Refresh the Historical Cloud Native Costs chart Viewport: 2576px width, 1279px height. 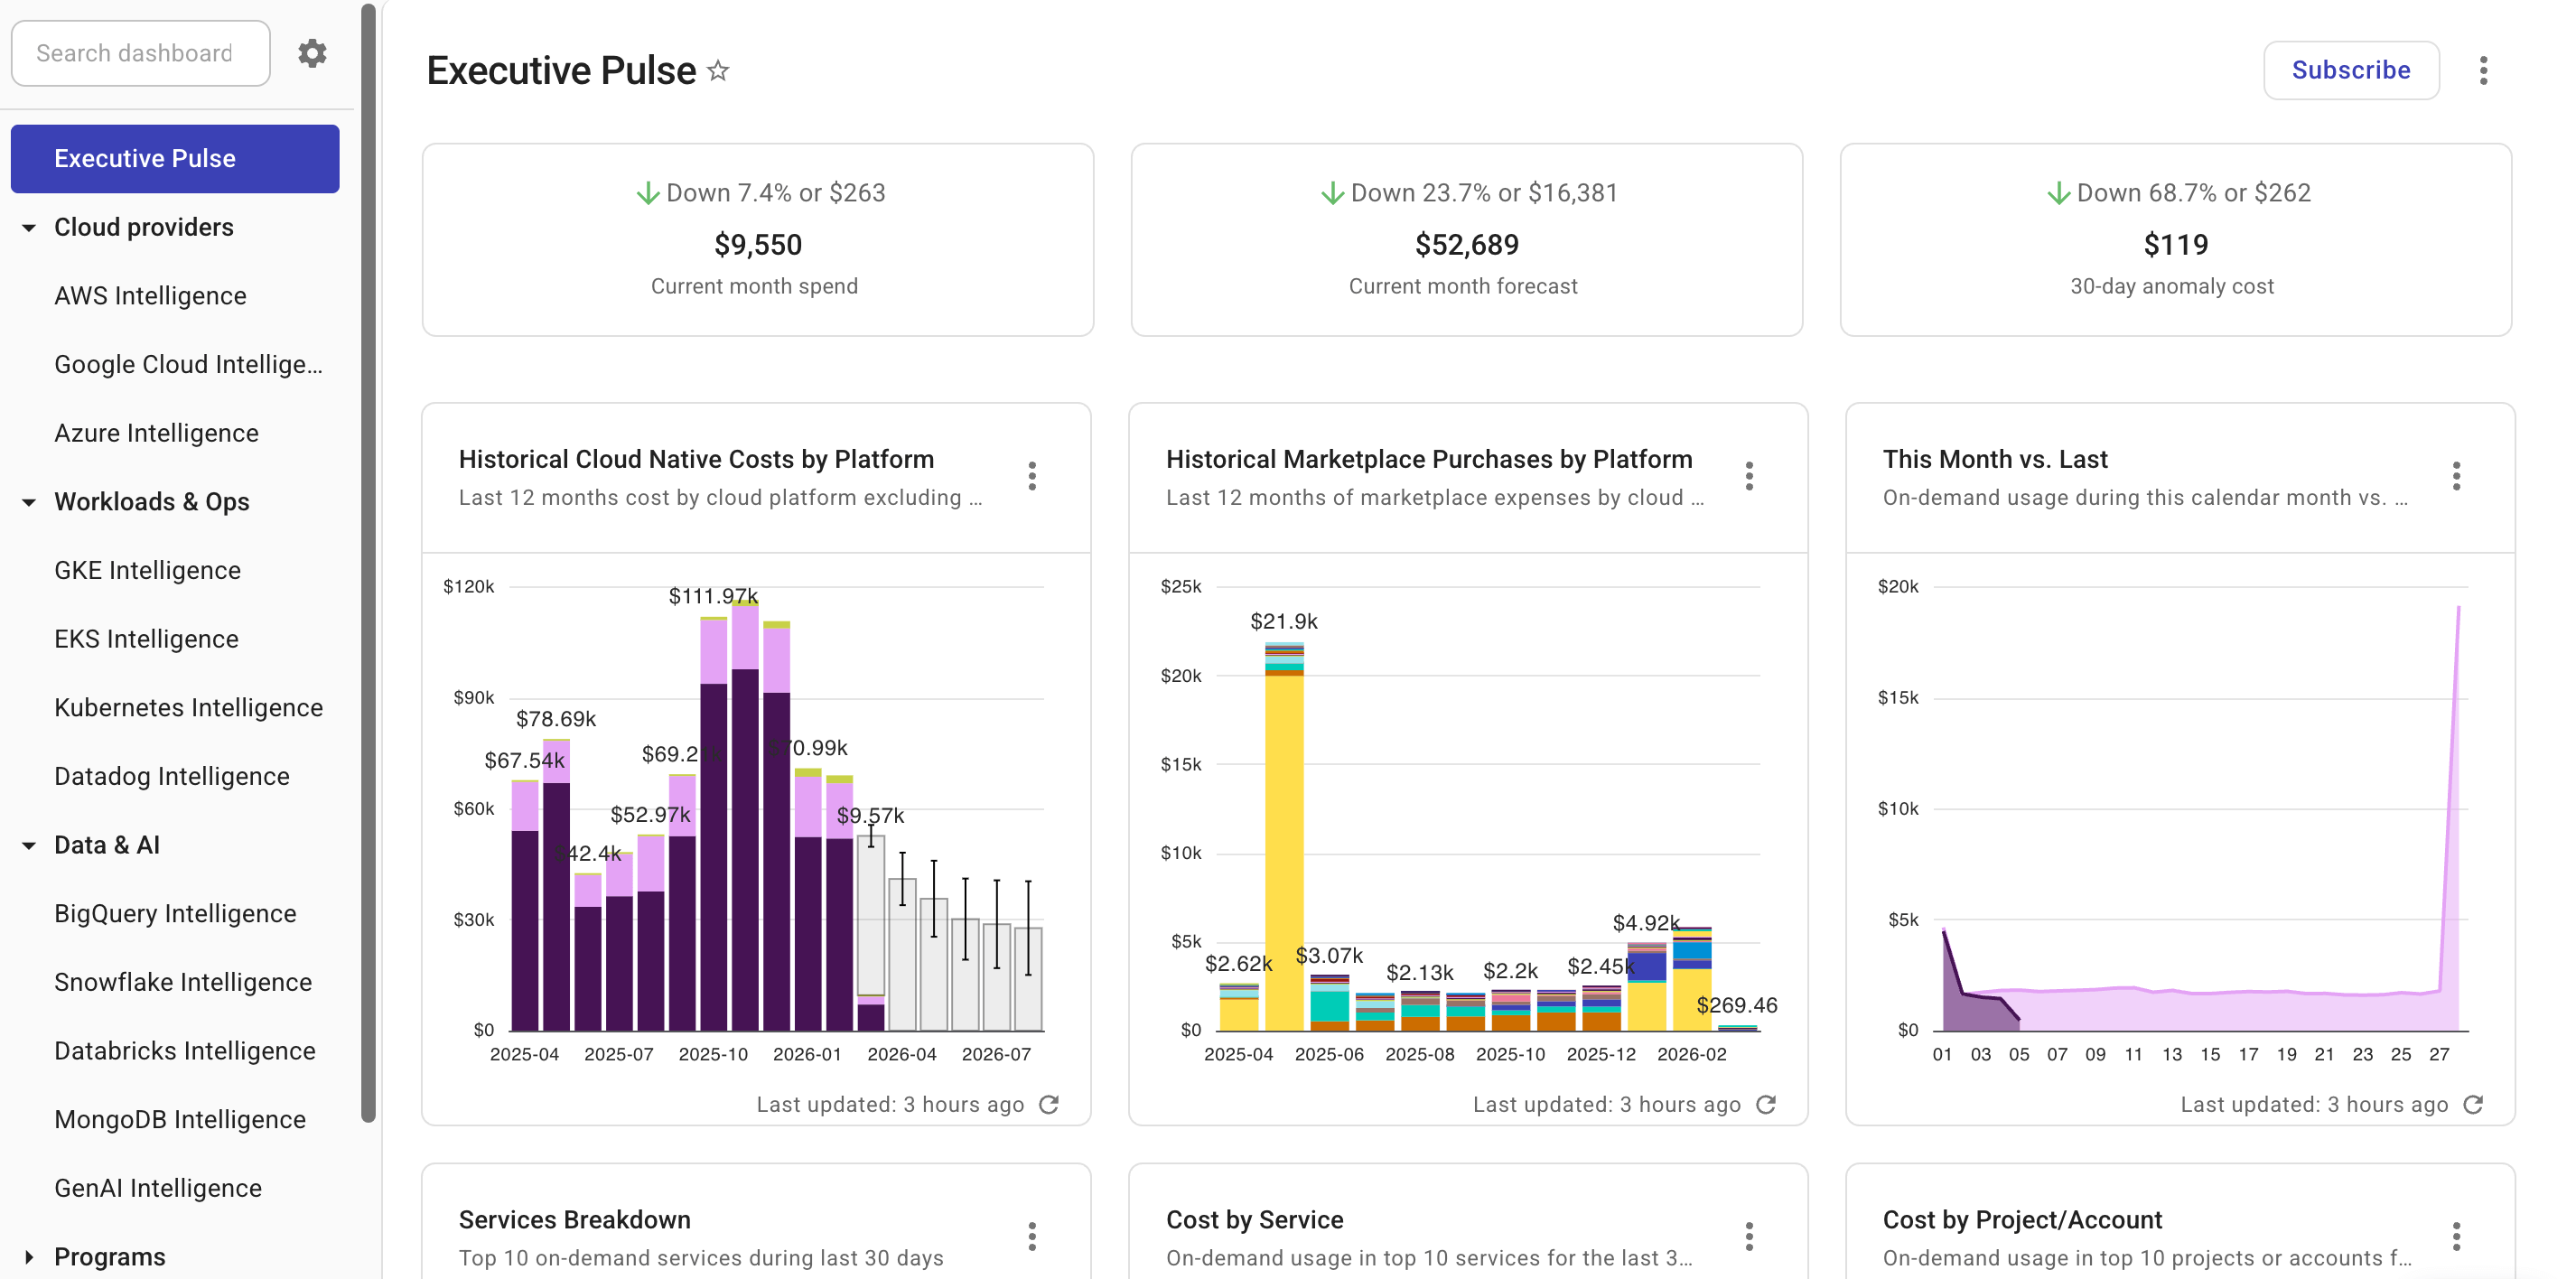click(x=1049, y=1104)
